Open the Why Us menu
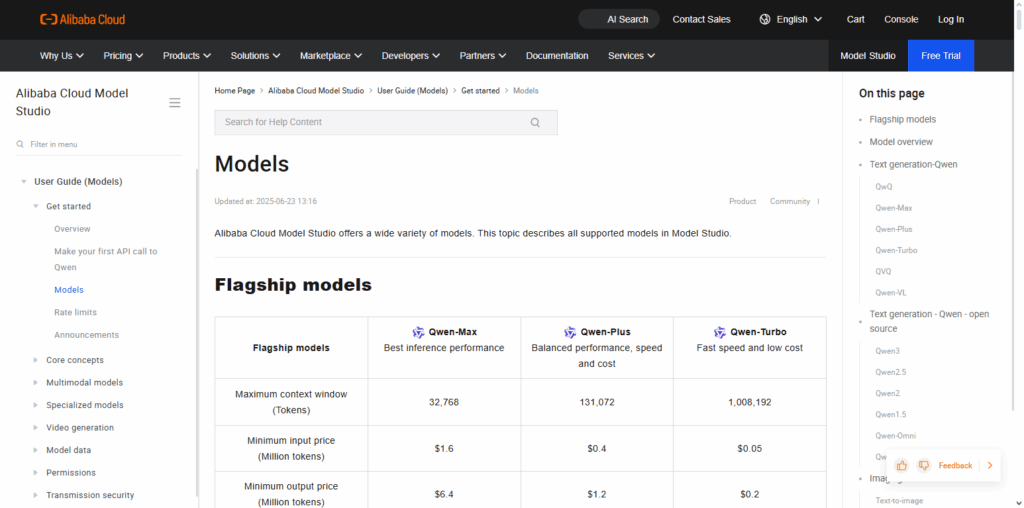The image size is (1024, 508). 62,56
